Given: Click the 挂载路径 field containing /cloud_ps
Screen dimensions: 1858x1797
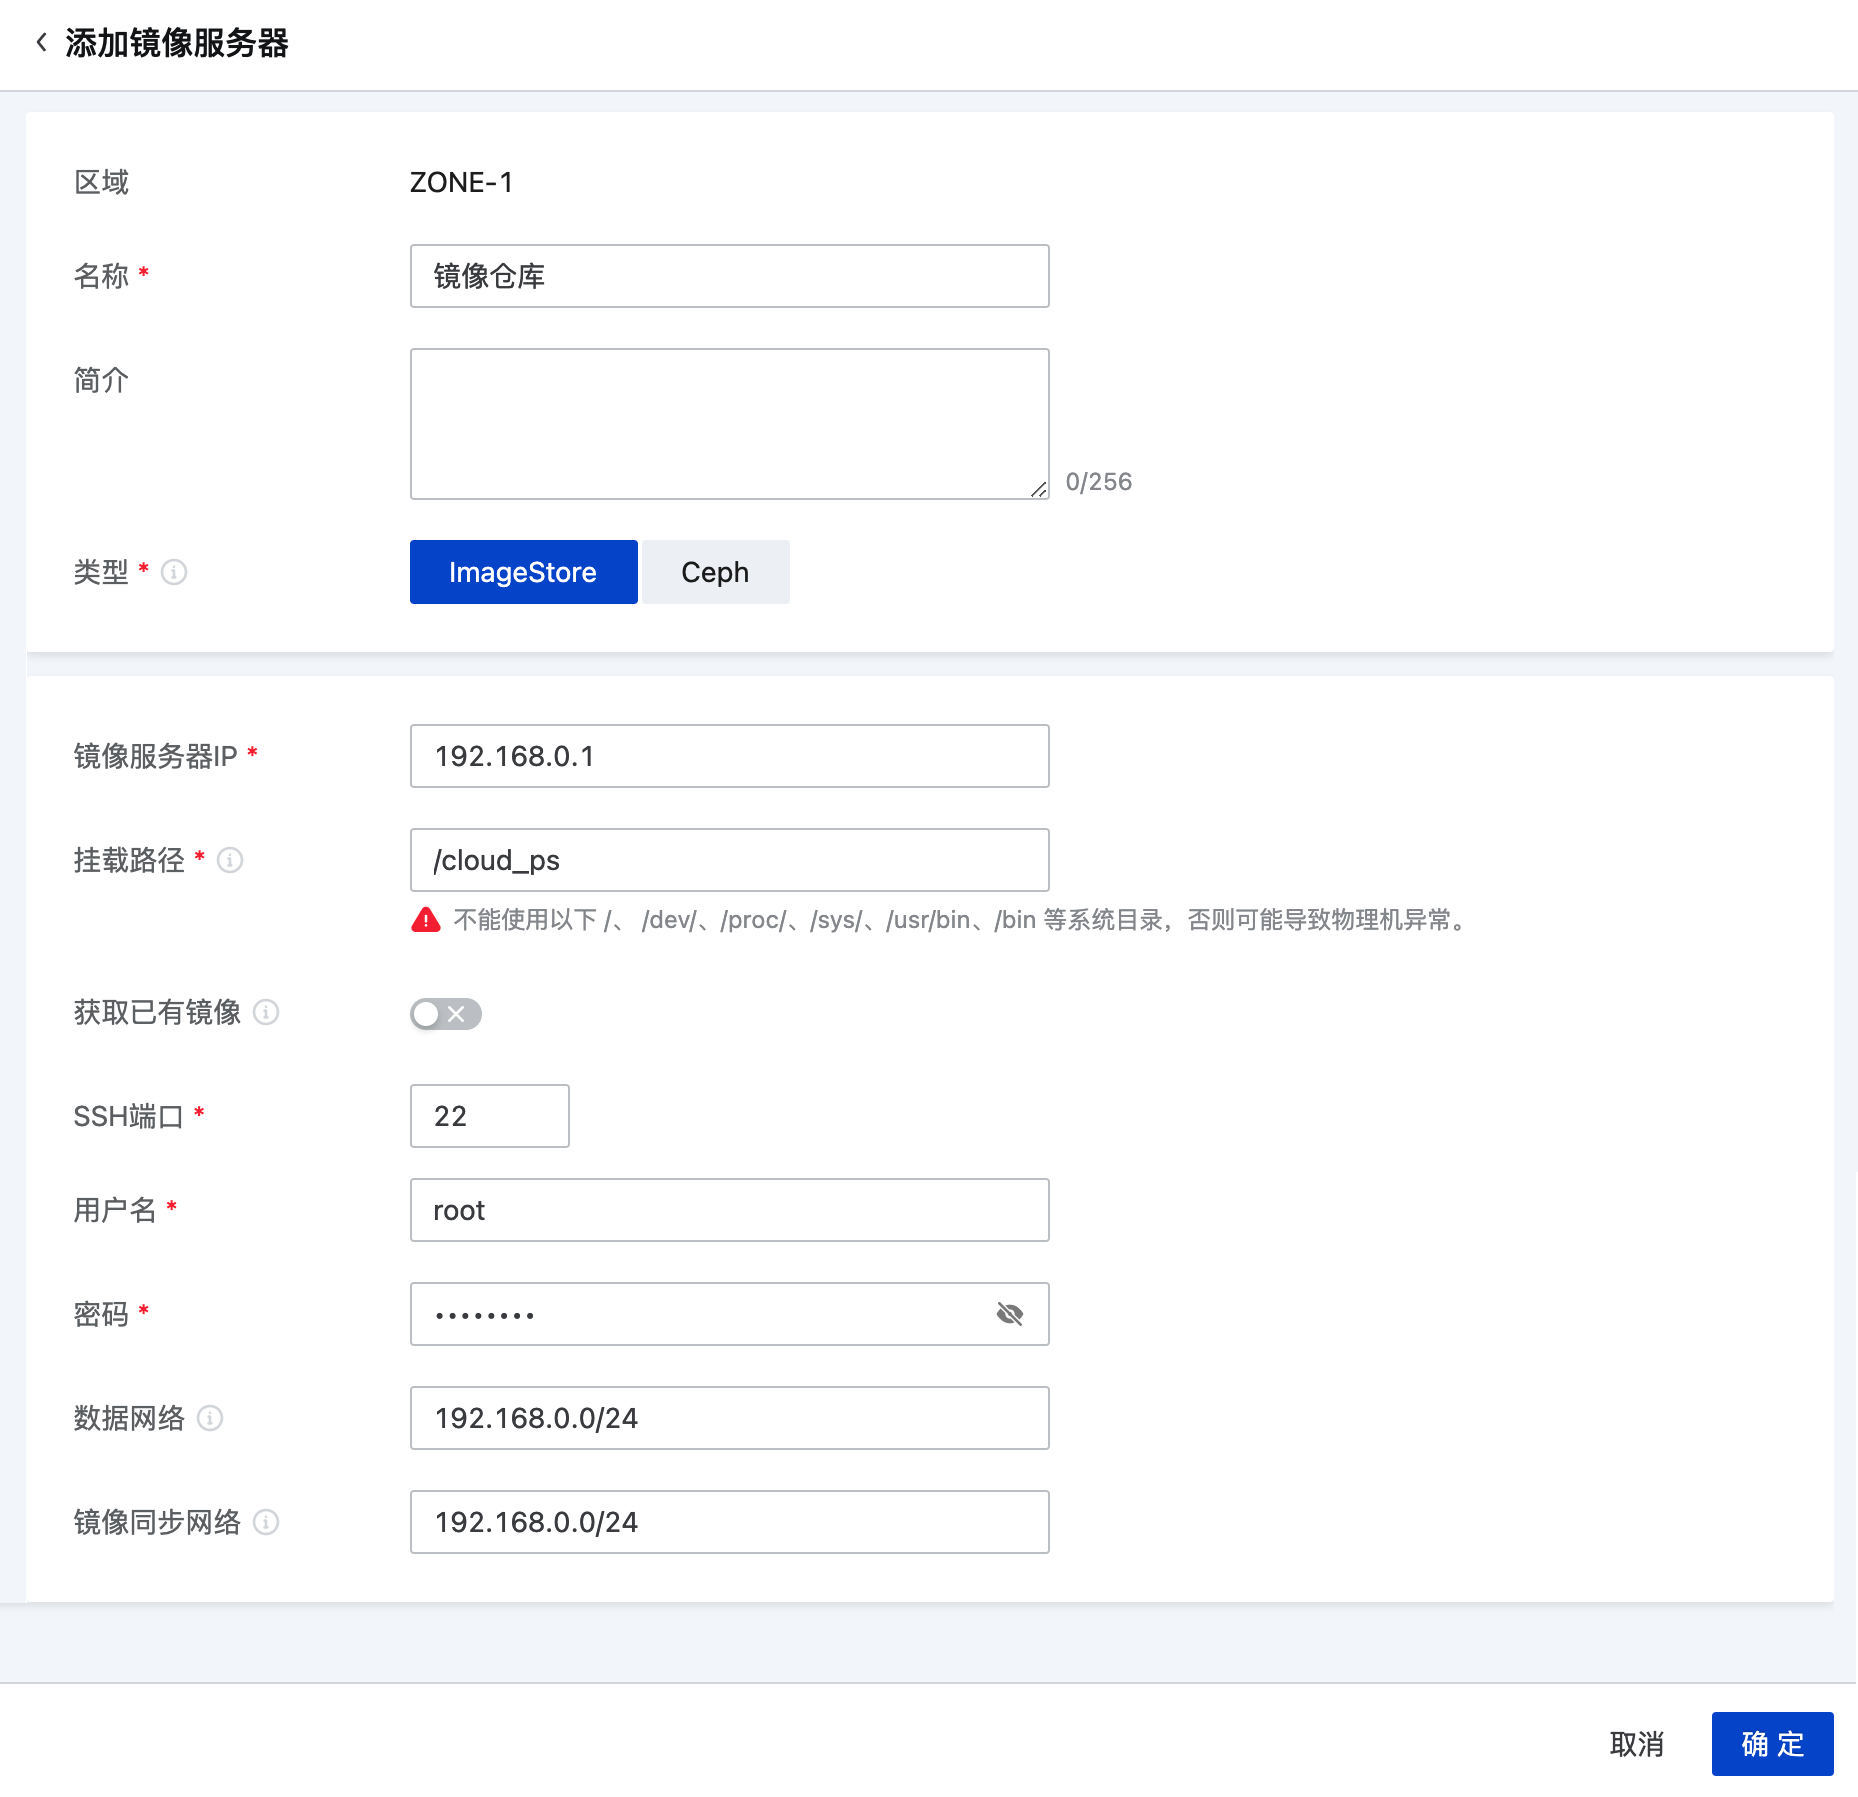Looking at the screenshot, I should tap(729, 860).
